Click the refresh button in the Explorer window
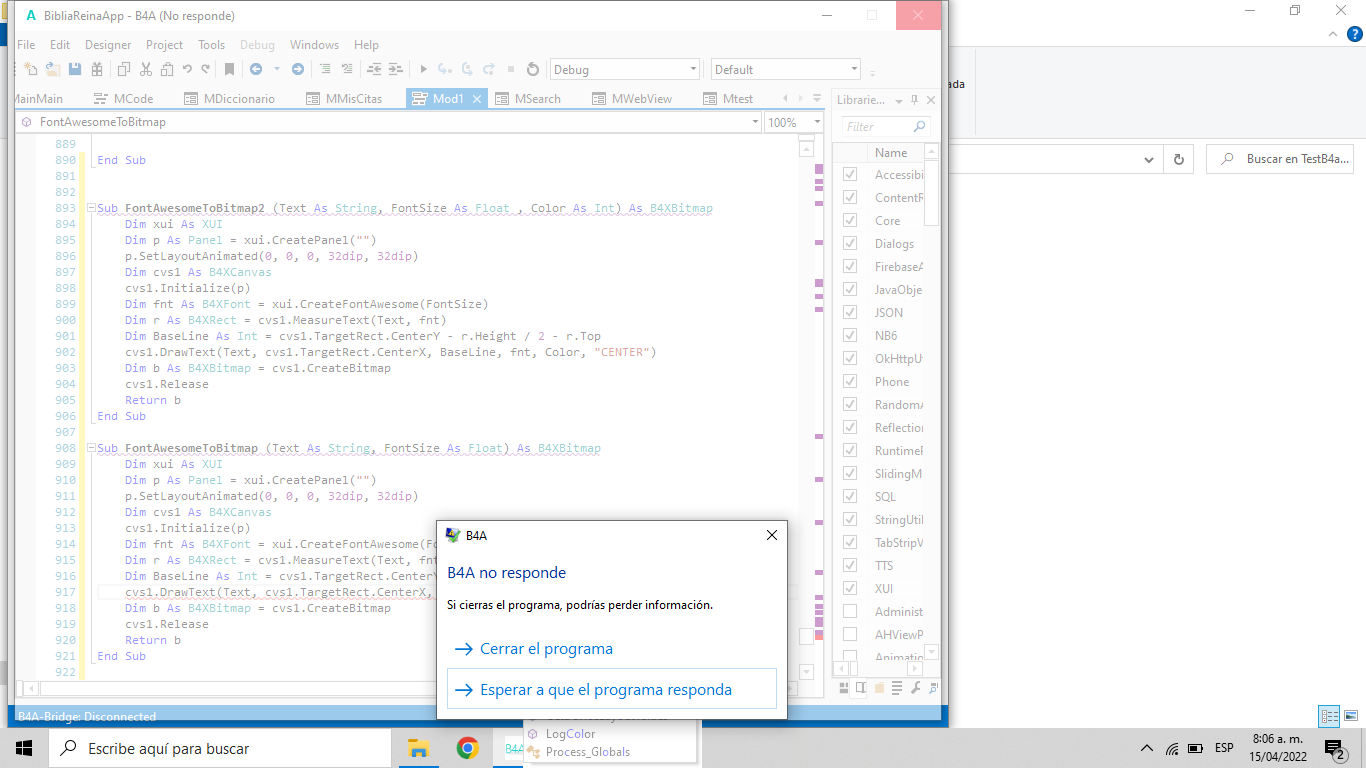Screen dimensions: 1366x768 point(1178,159)
